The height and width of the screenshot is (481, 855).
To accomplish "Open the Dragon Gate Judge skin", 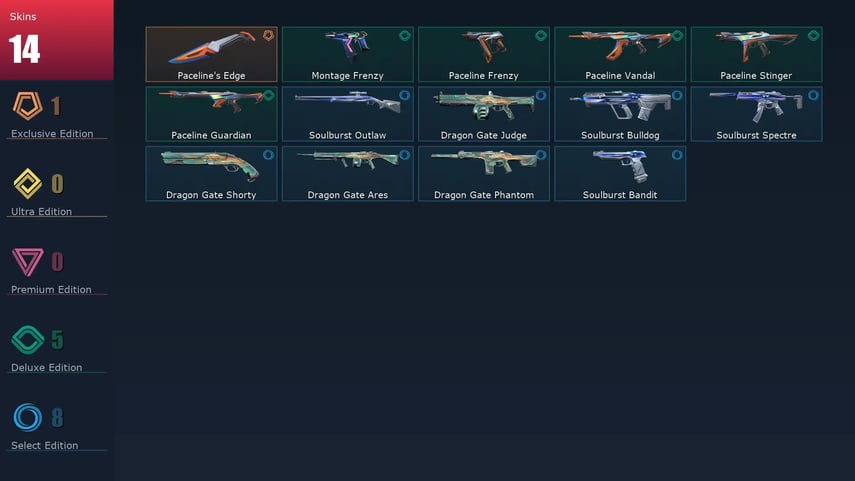I will point(484,114).
